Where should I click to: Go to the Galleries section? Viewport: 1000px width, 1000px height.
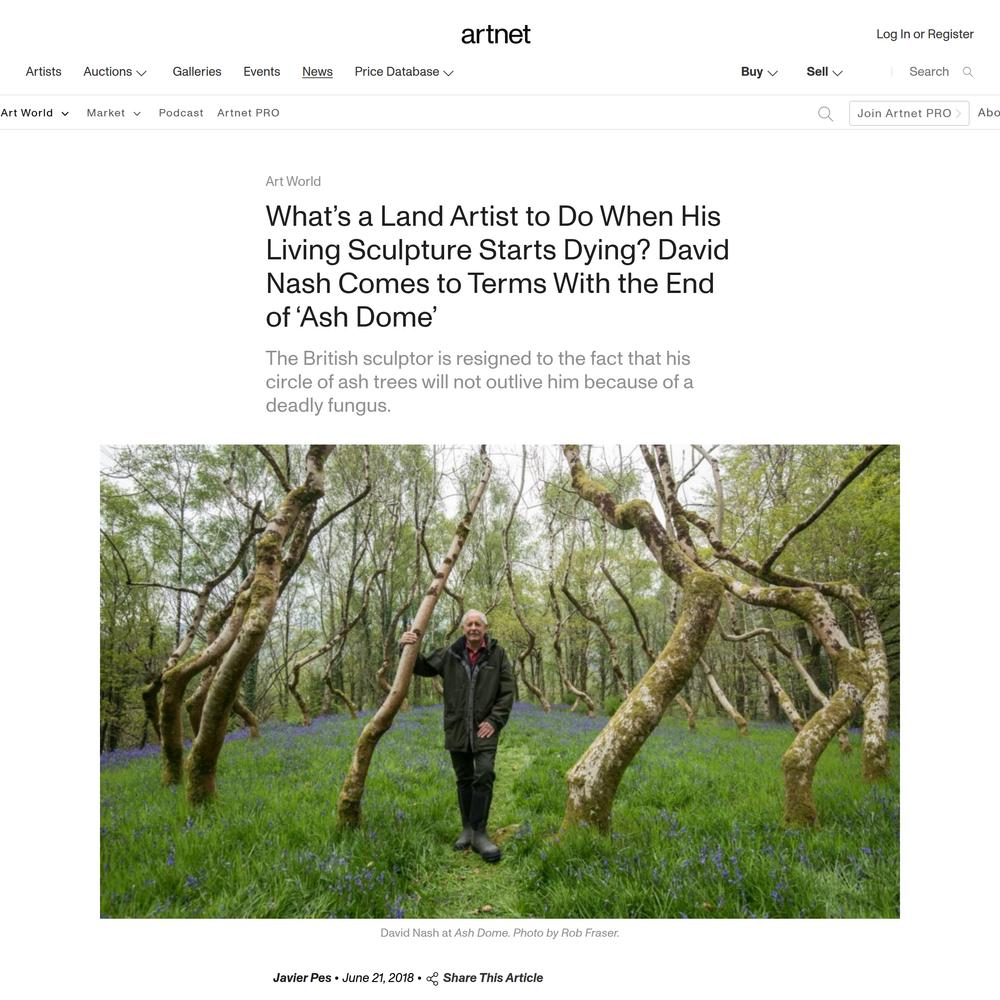(x=196, y=72)
